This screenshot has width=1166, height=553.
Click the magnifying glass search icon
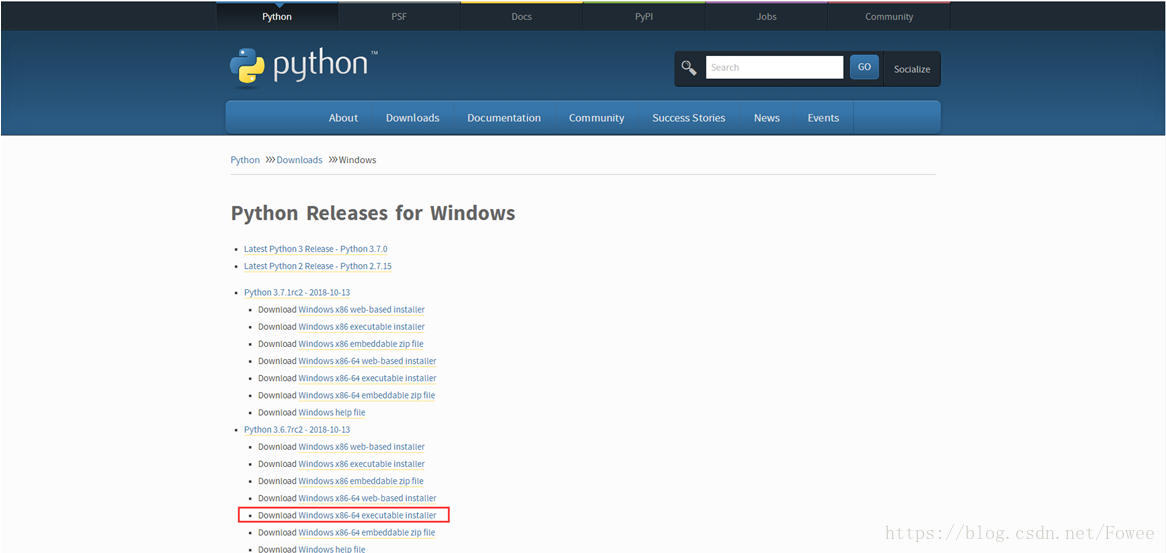(x=689, y=68)
